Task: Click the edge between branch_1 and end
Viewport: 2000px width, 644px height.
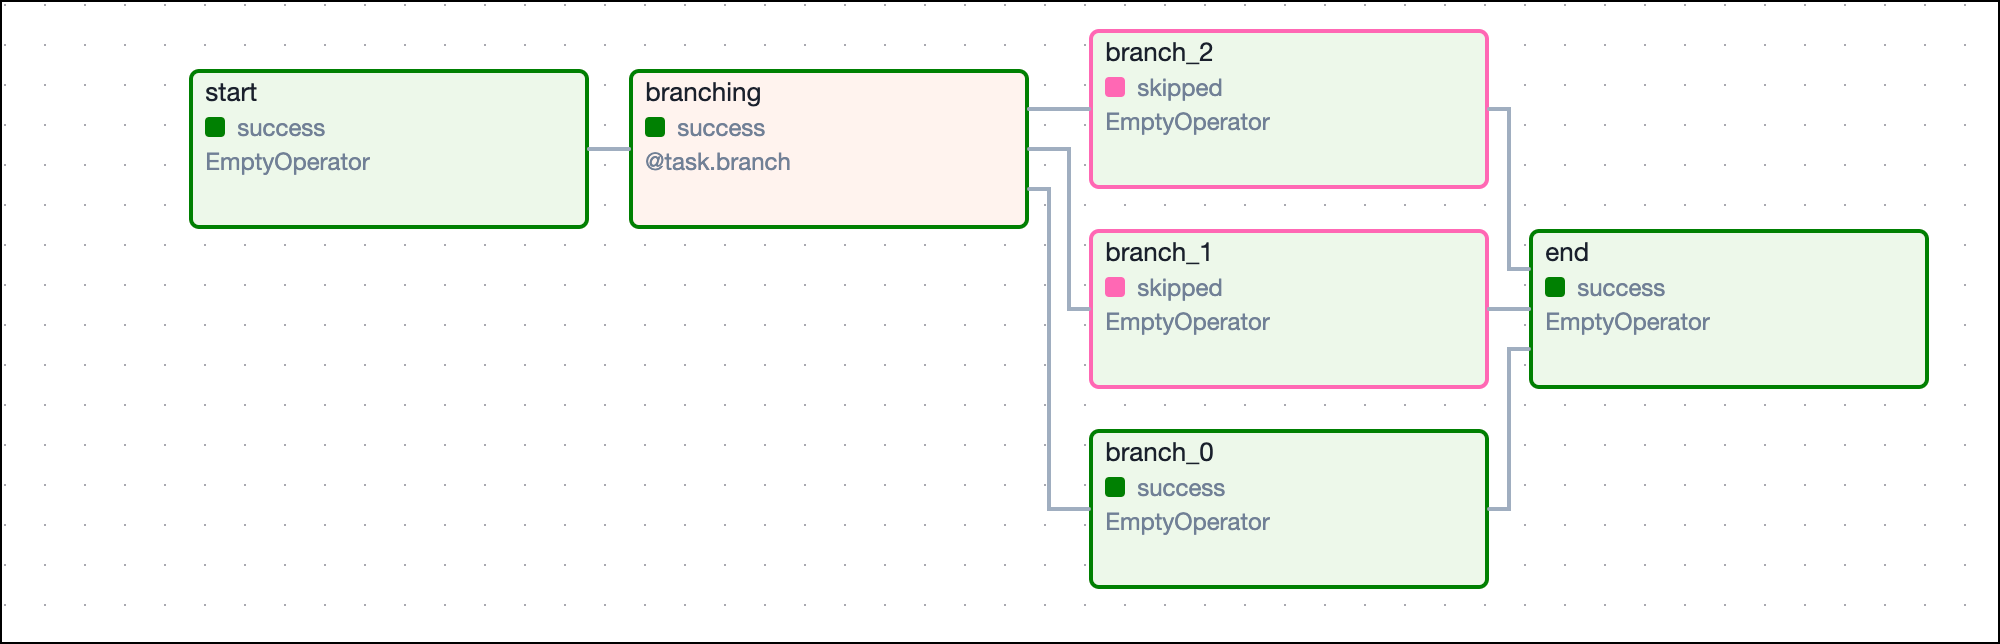Action: pos(1509,309)
